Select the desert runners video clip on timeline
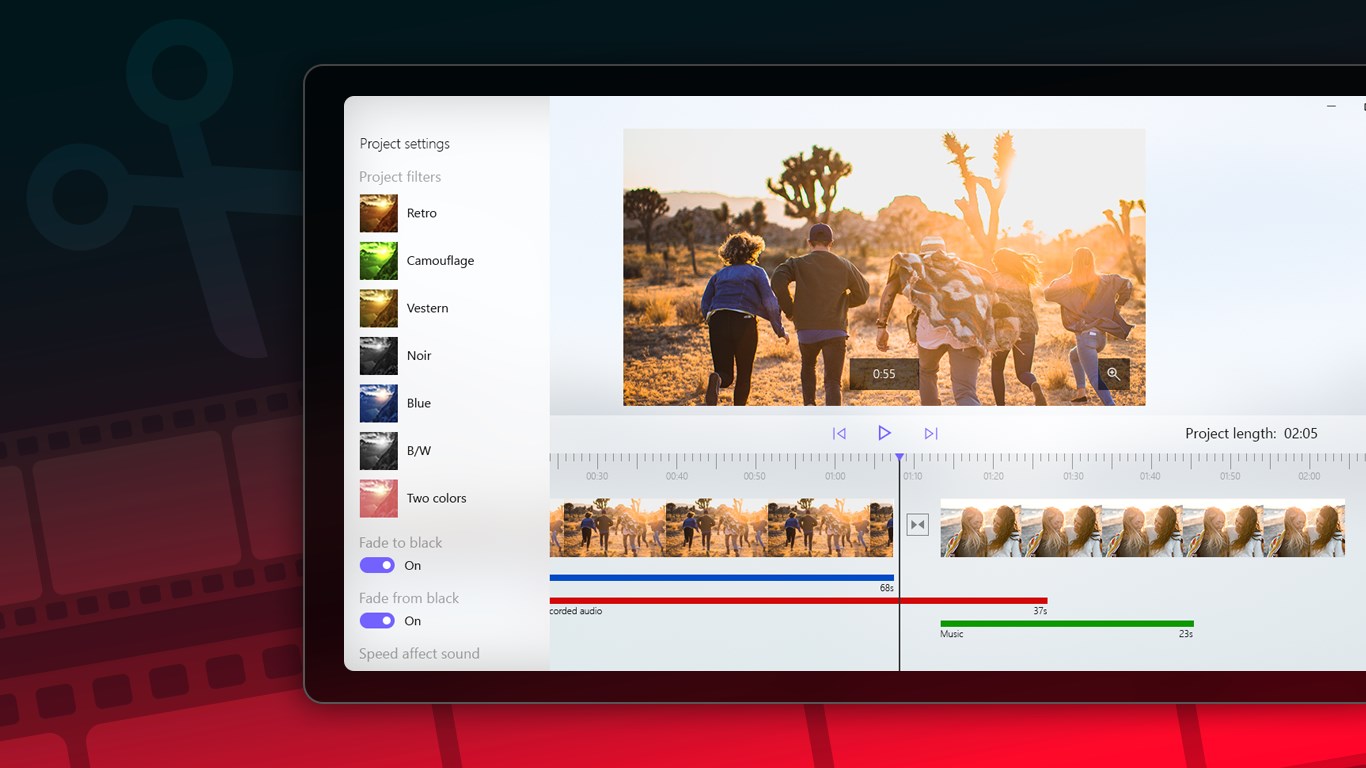This screenshot has width=1366, height=768. pyautogui.click(x=721, y=528)
